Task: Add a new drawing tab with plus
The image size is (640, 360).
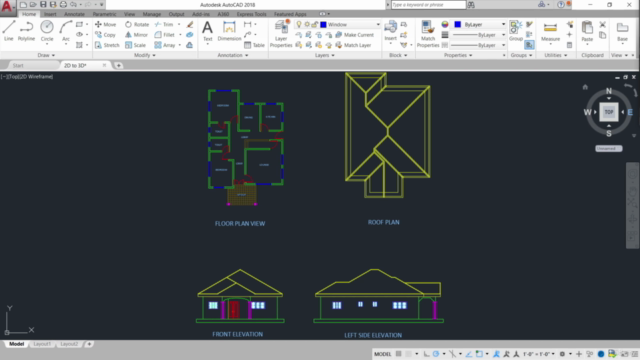Action: [x=118, y=65]
